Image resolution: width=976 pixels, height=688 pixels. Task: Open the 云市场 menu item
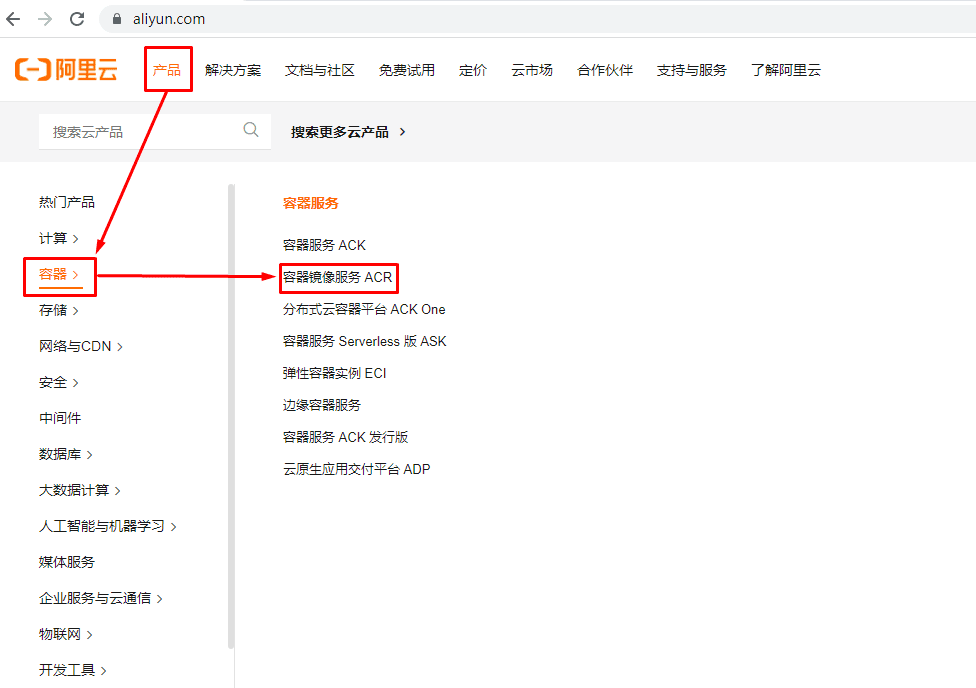coord(532,70)
